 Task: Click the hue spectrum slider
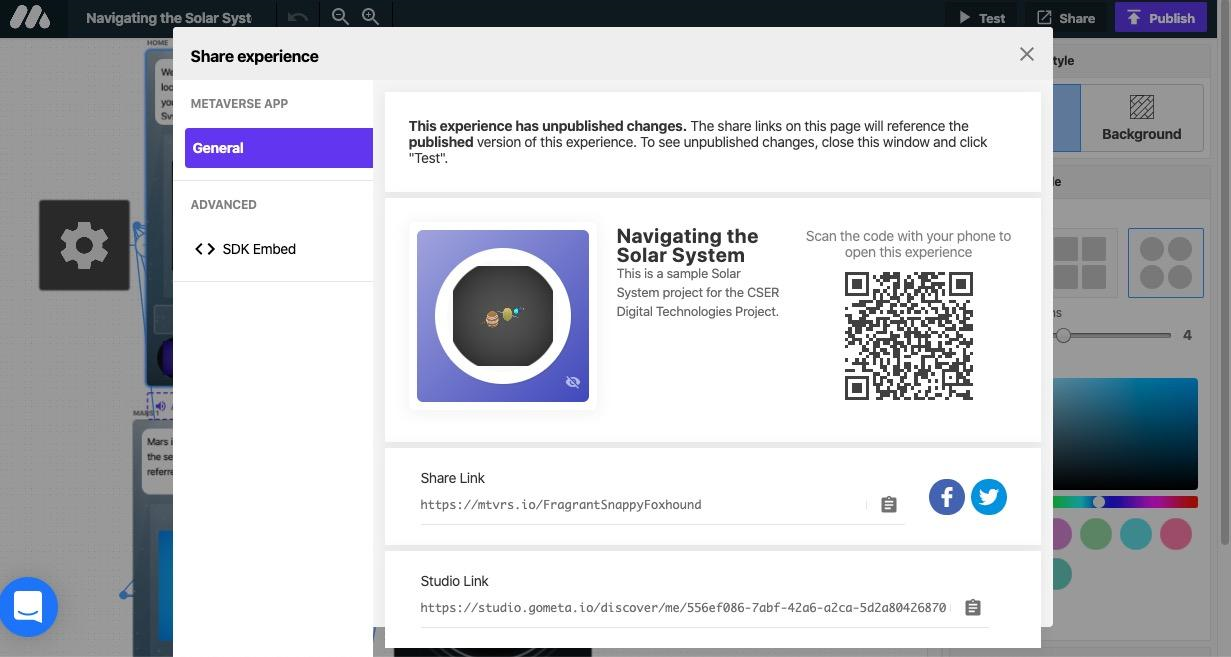[1125, 502]
